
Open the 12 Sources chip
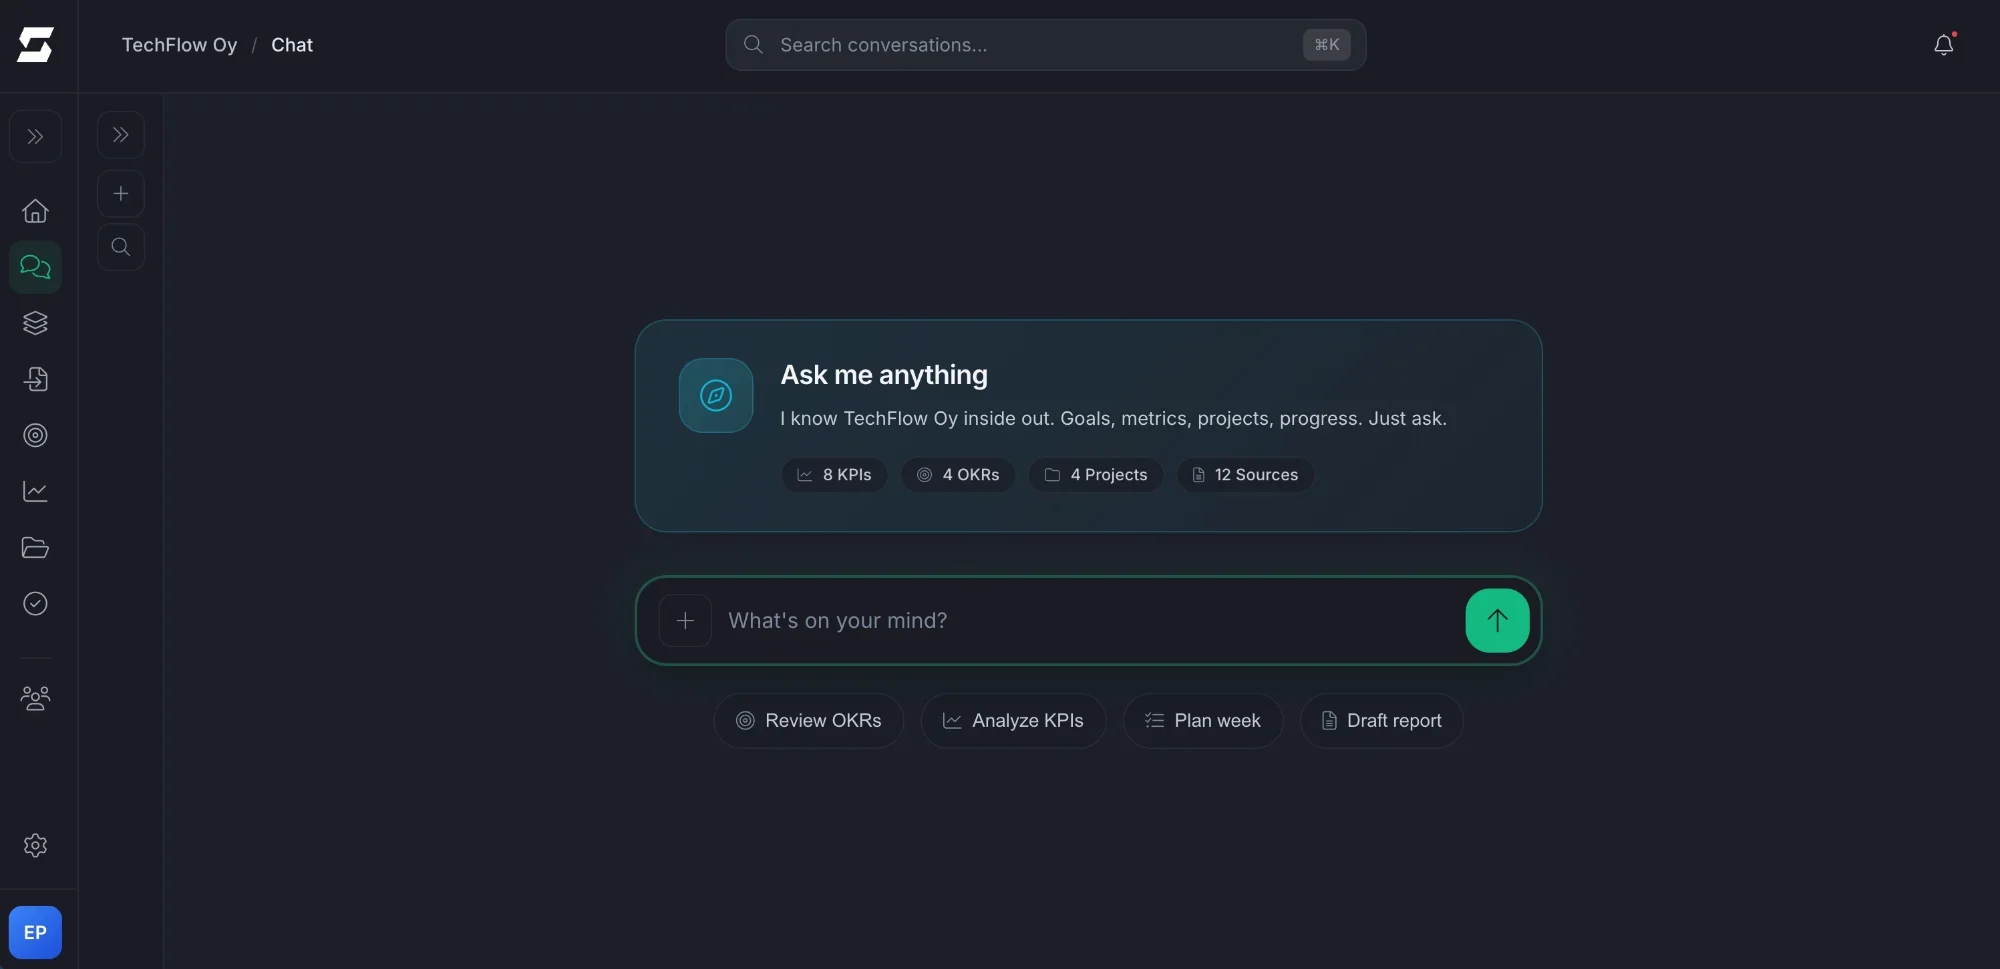pyautogui.click(x=1244, y=475)
